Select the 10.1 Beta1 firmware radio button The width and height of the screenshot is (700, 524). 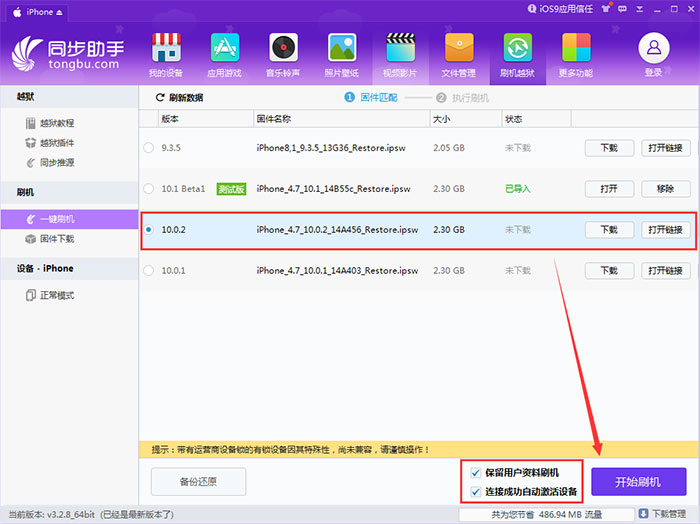click(x=149, y=189)
